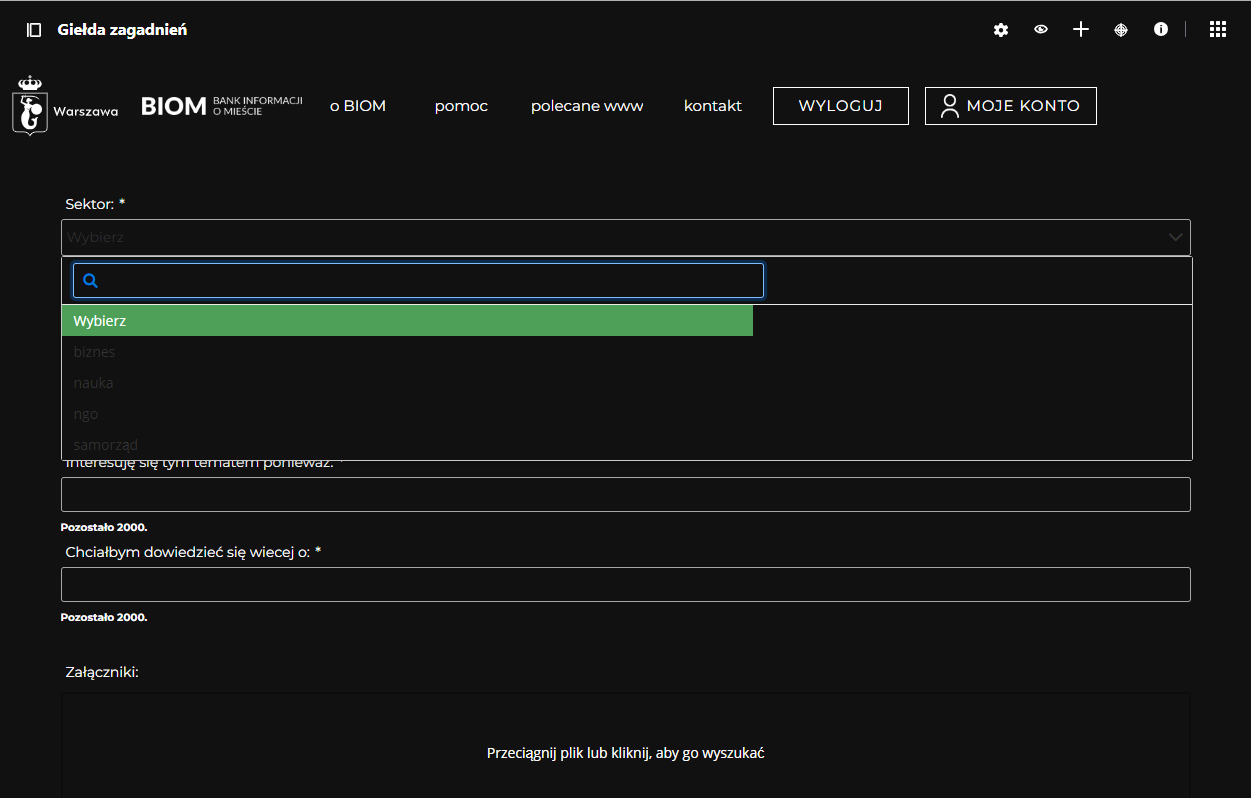Viewport: 1251px width, 798px height.
Task: Click the plus icon in top bar
Action: (x=1081, y=30)
